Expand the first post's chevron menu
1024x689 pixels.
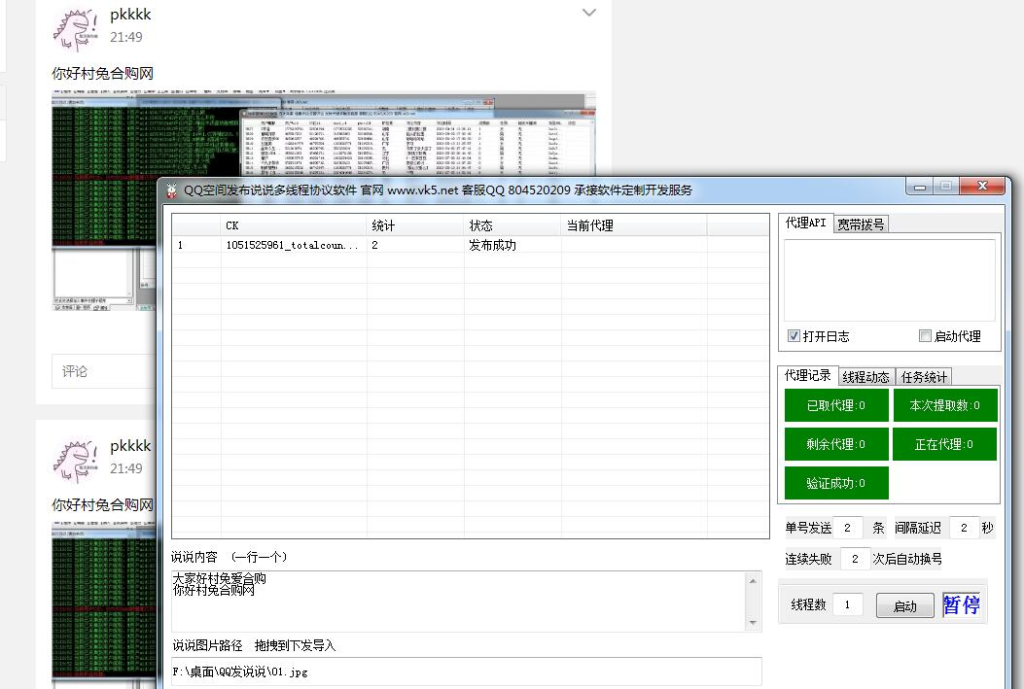(589, 12)
